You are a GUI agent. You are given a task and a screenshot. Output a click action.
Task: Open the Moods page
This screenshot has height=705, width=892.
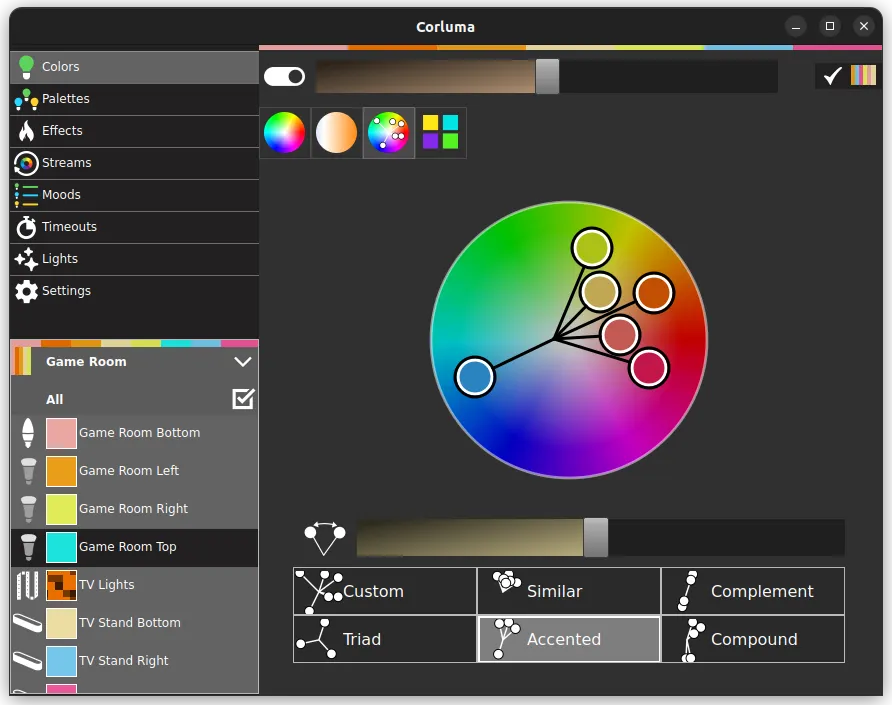click(134, 195)
